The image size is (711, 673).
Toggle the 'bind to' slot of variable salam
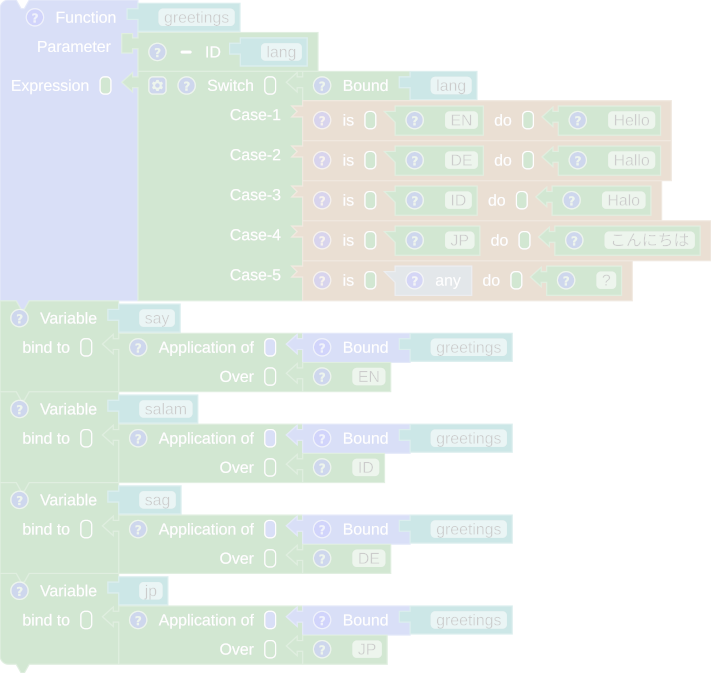point(86,438)
